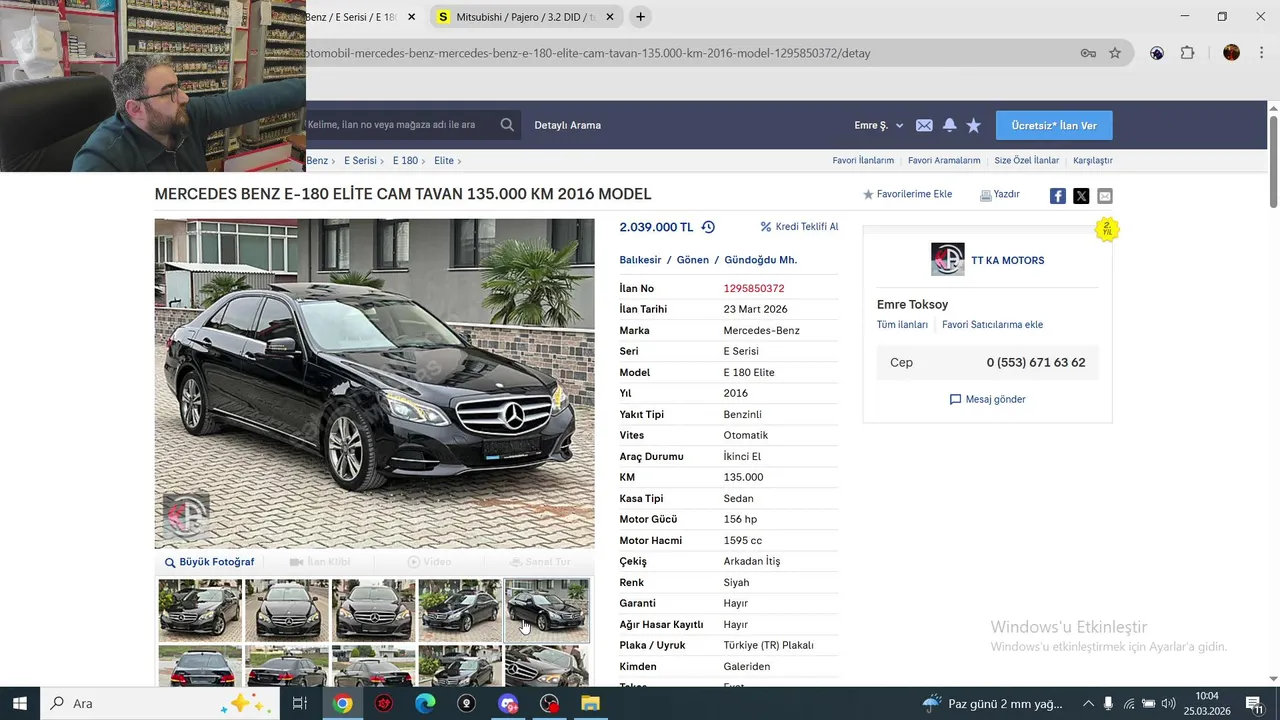
Task: Go to the E 180 breadcrumb
Action: [x=405, y=160]
